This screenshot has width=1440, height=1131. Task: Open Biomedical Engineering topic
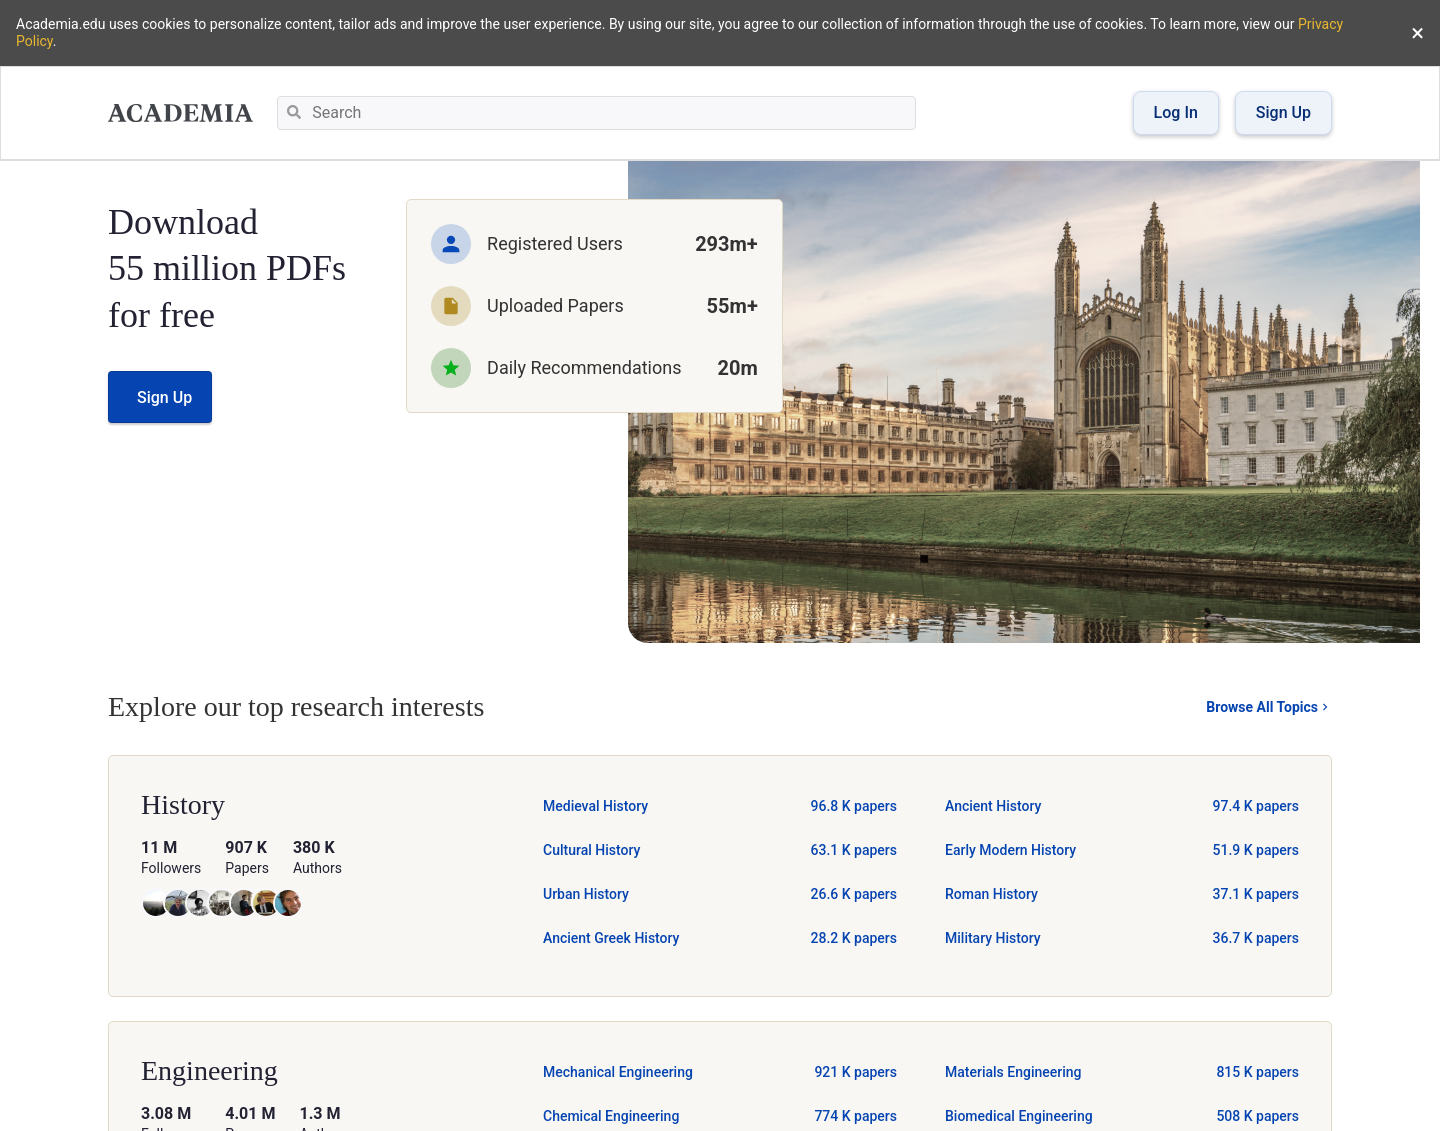click(1019, 1116)
